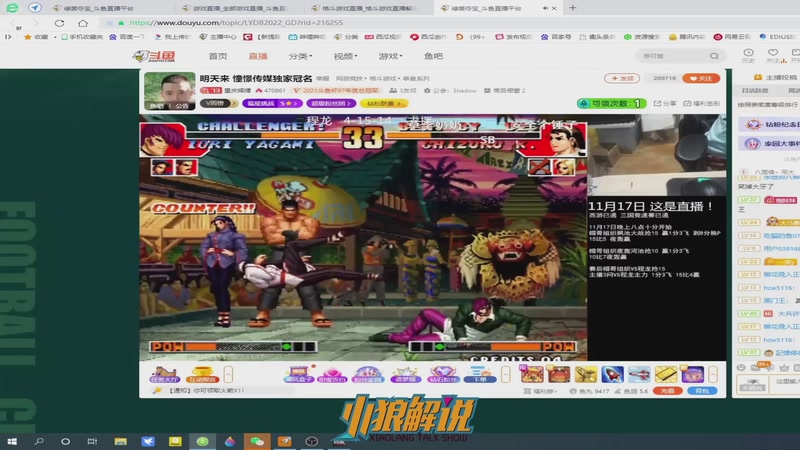The width and height of the screenshot is (800, 450).
Task: Click the streamer avatar thumbnail
Action: 169,91
